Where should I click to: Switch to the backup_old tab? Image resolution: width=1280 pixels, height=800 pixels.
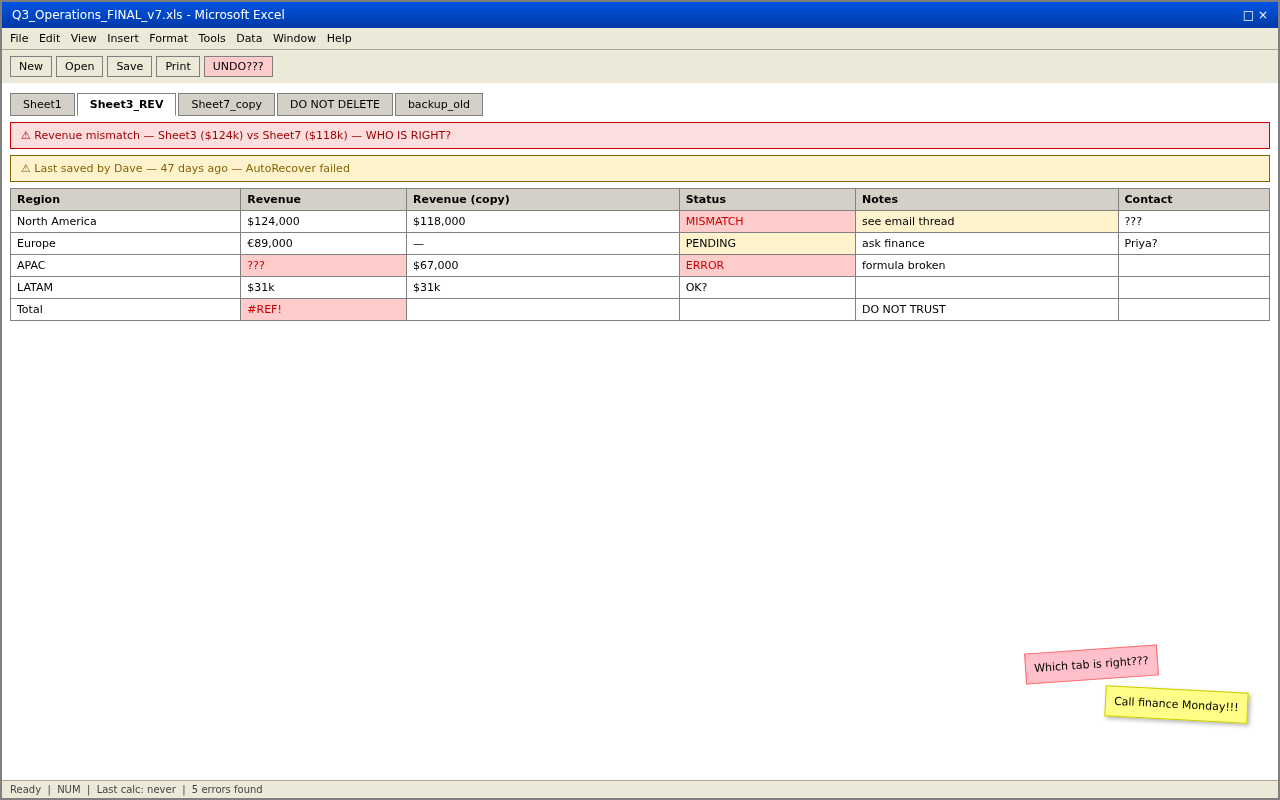tap(439, 105)
